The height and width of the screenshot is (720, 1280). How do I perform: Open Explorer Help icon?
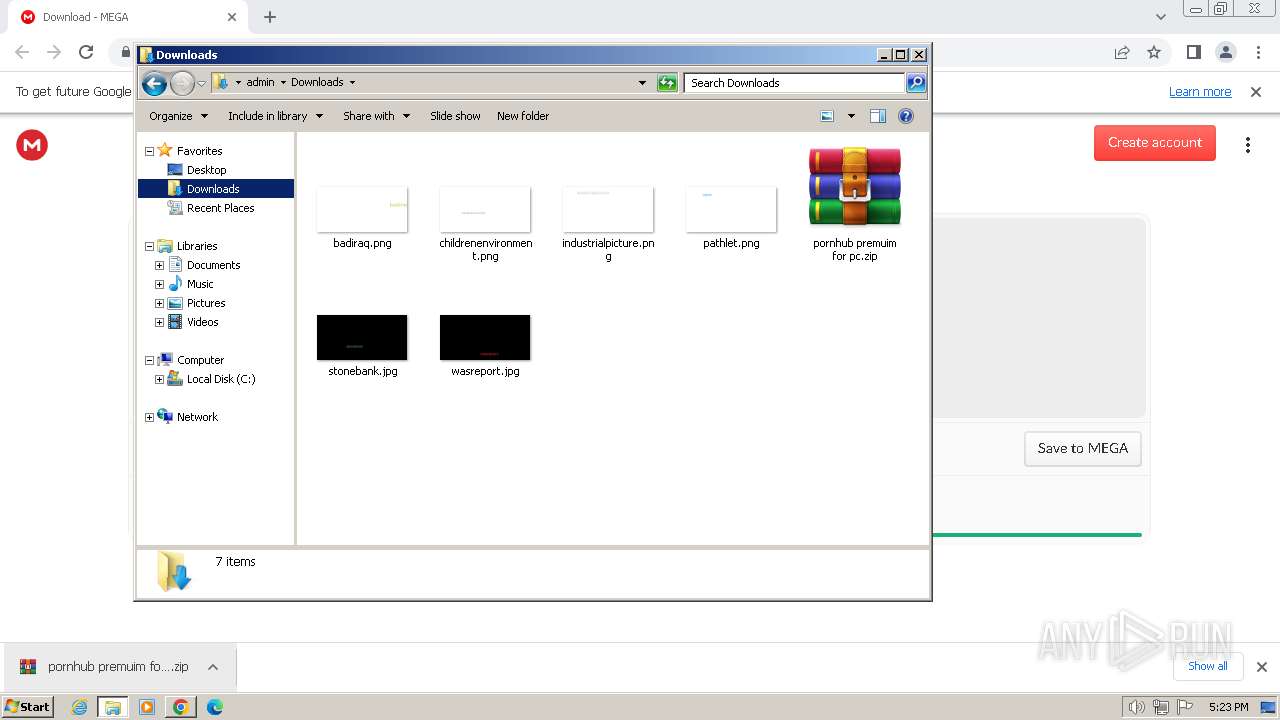[906, 116]
